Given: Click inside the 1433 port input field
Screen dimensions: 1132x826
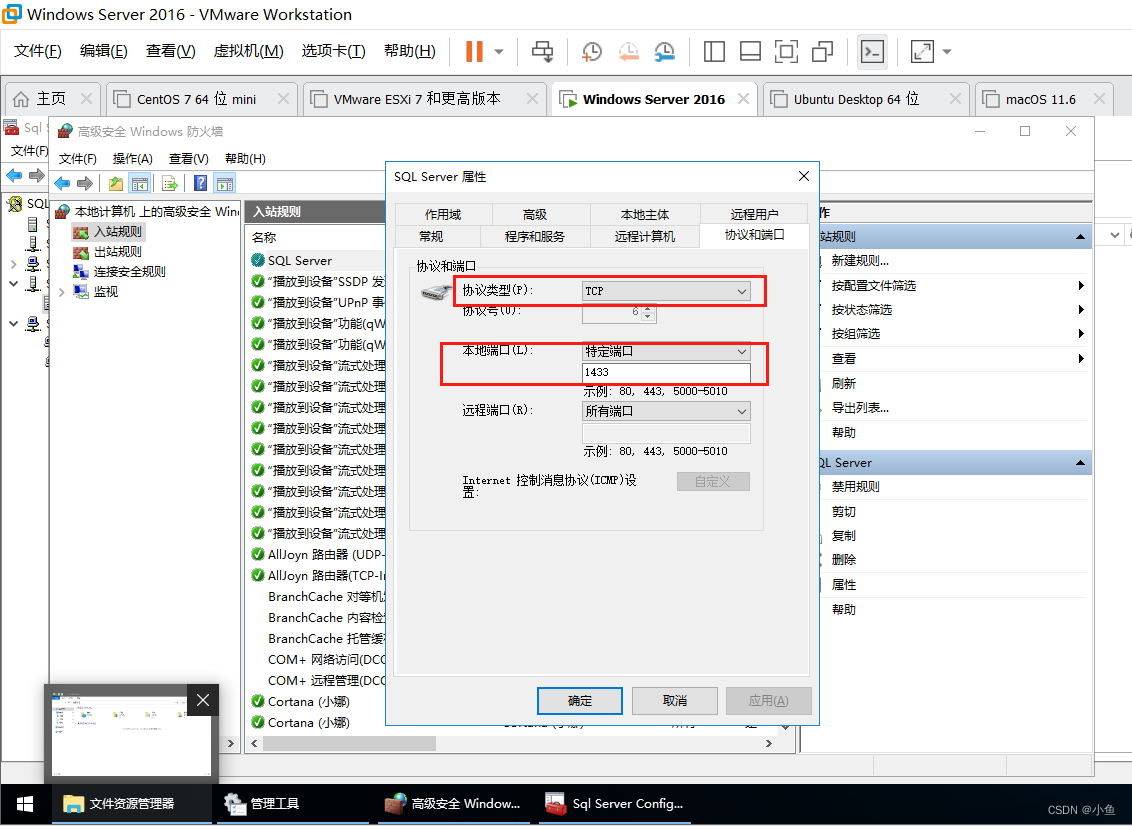Looking at the screenshot, I should pos(666,372).
